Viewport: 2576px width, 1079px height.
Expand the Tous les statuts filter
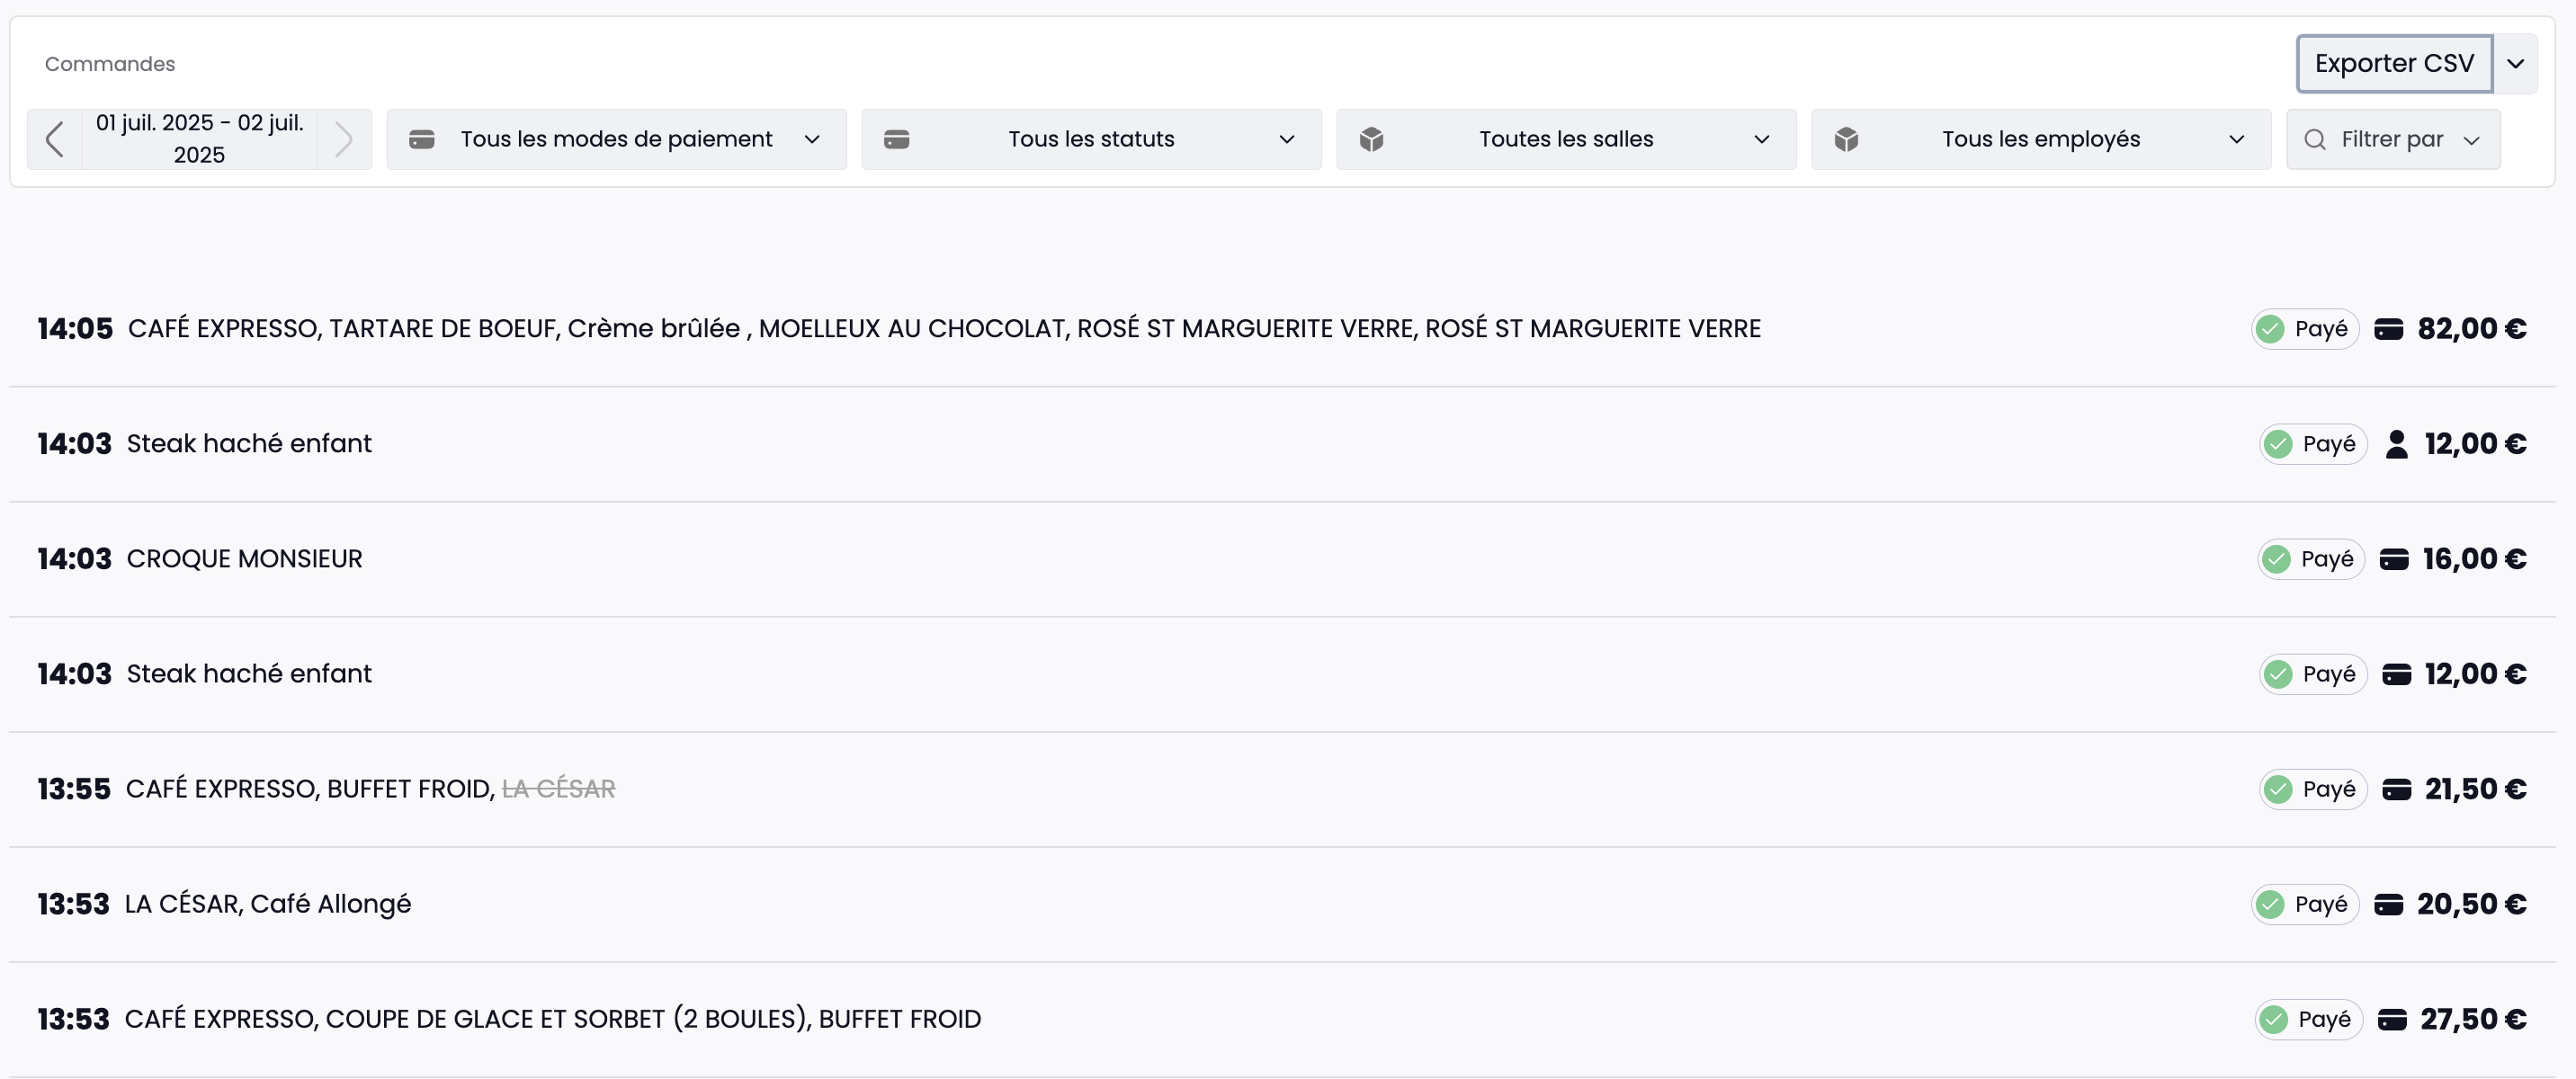coord(1091,139)
